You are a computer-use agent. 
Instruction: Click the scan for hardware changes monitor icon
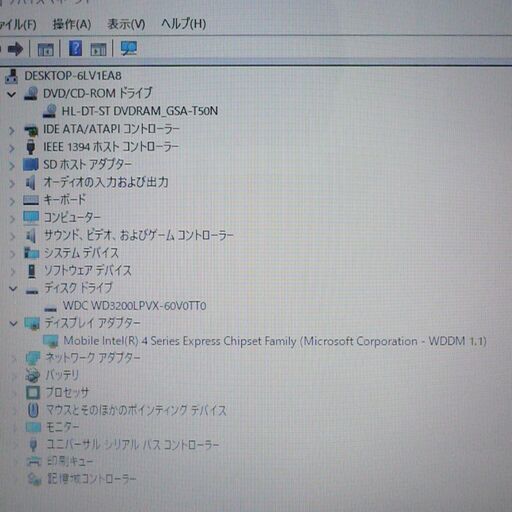click(129, 49)
